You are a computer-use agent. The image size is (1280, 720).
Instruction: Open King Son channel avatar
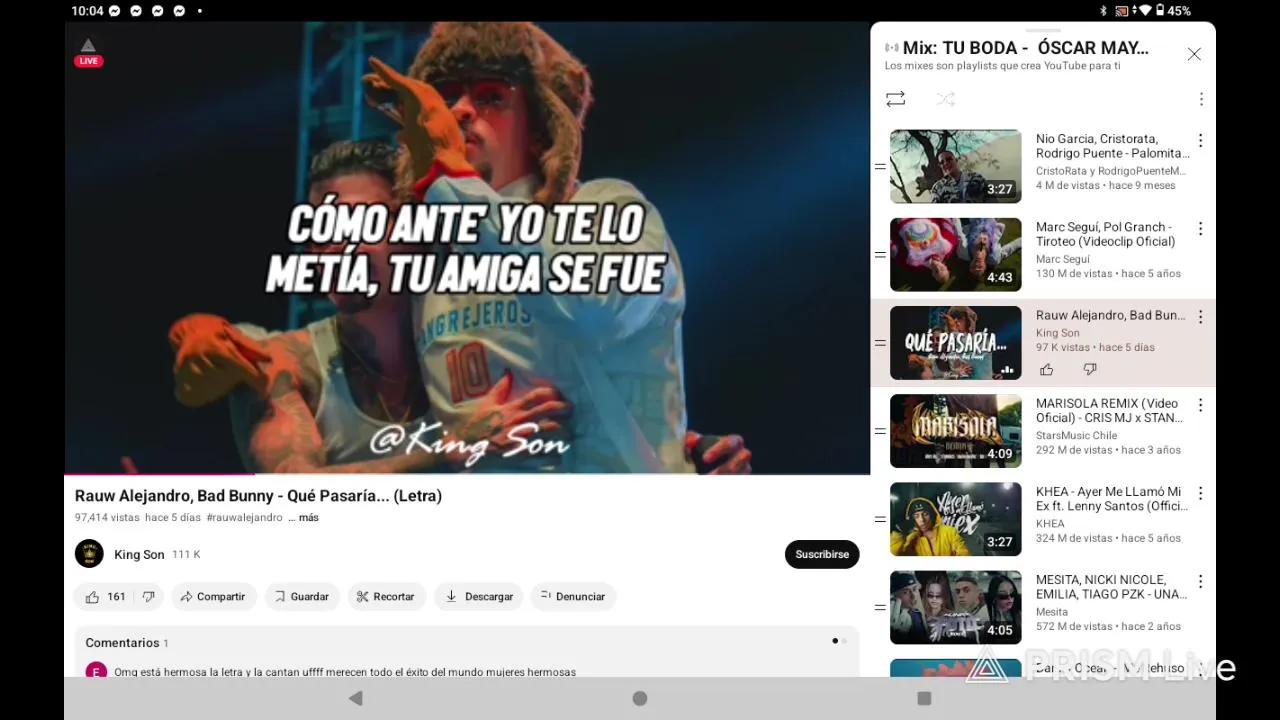point(89,554)
